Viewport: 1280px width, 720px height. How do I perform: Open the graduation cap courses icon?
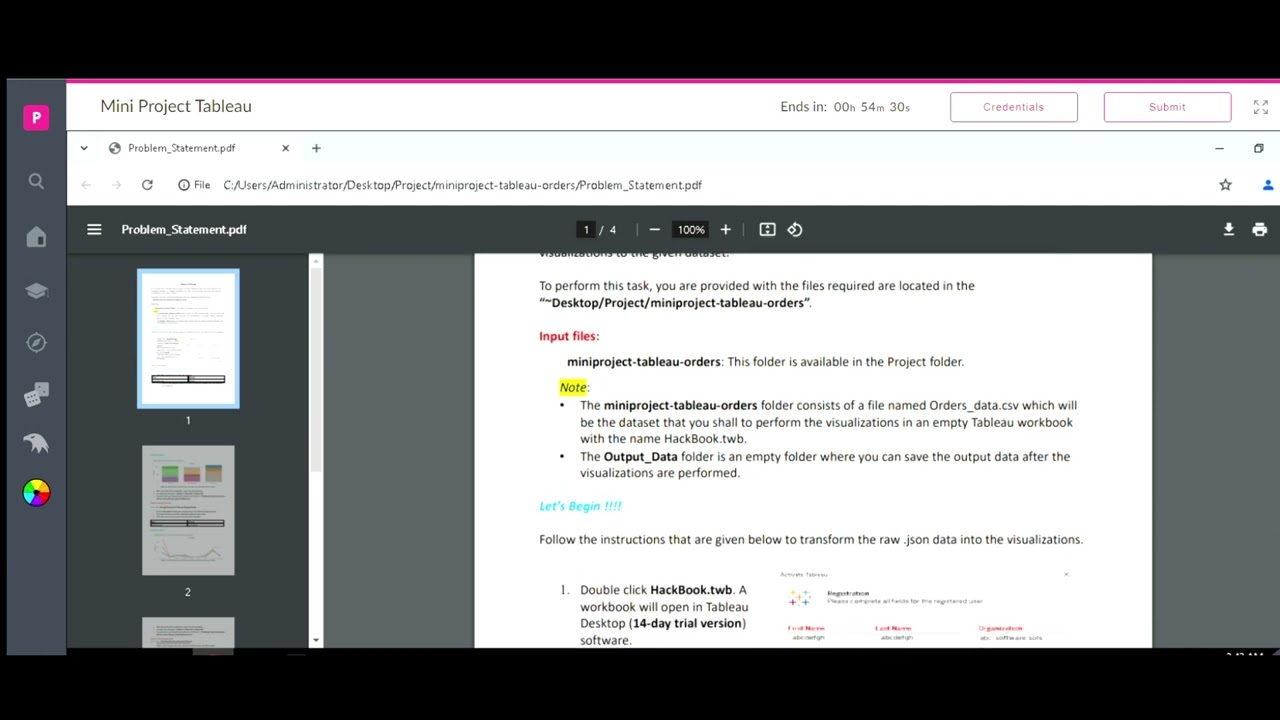click(36, 291)
